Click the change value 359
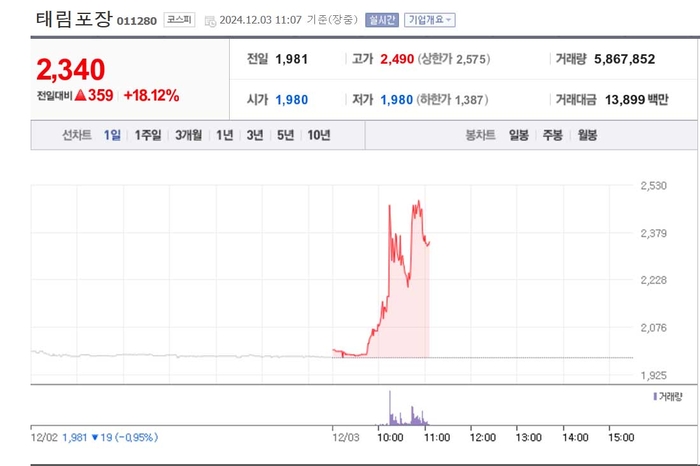Viewport: 700px width, 466px height. pyautogui.click(x=100, y=95)
